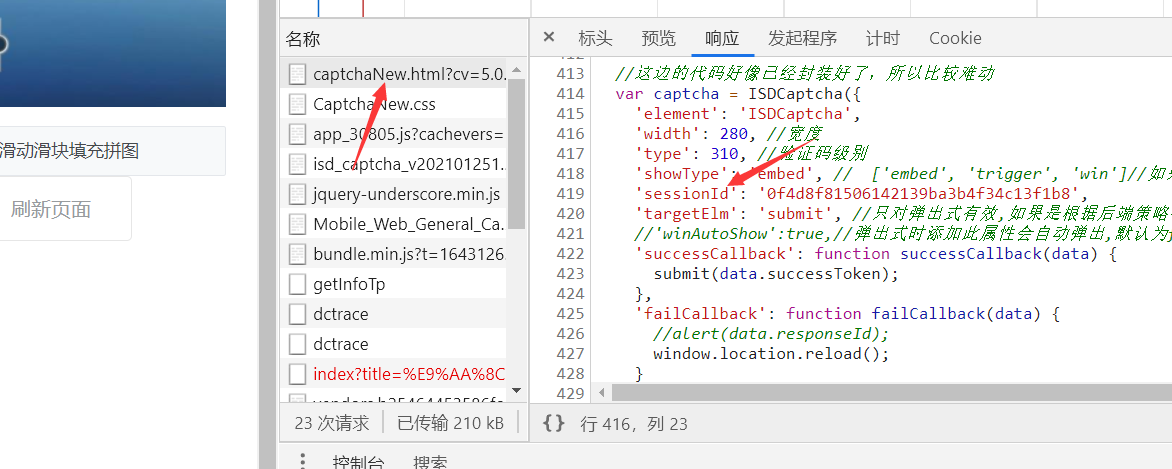Click the file icon beside captchaNew.html
This screenshot has width=1172, height=469.
coord(297,74)
